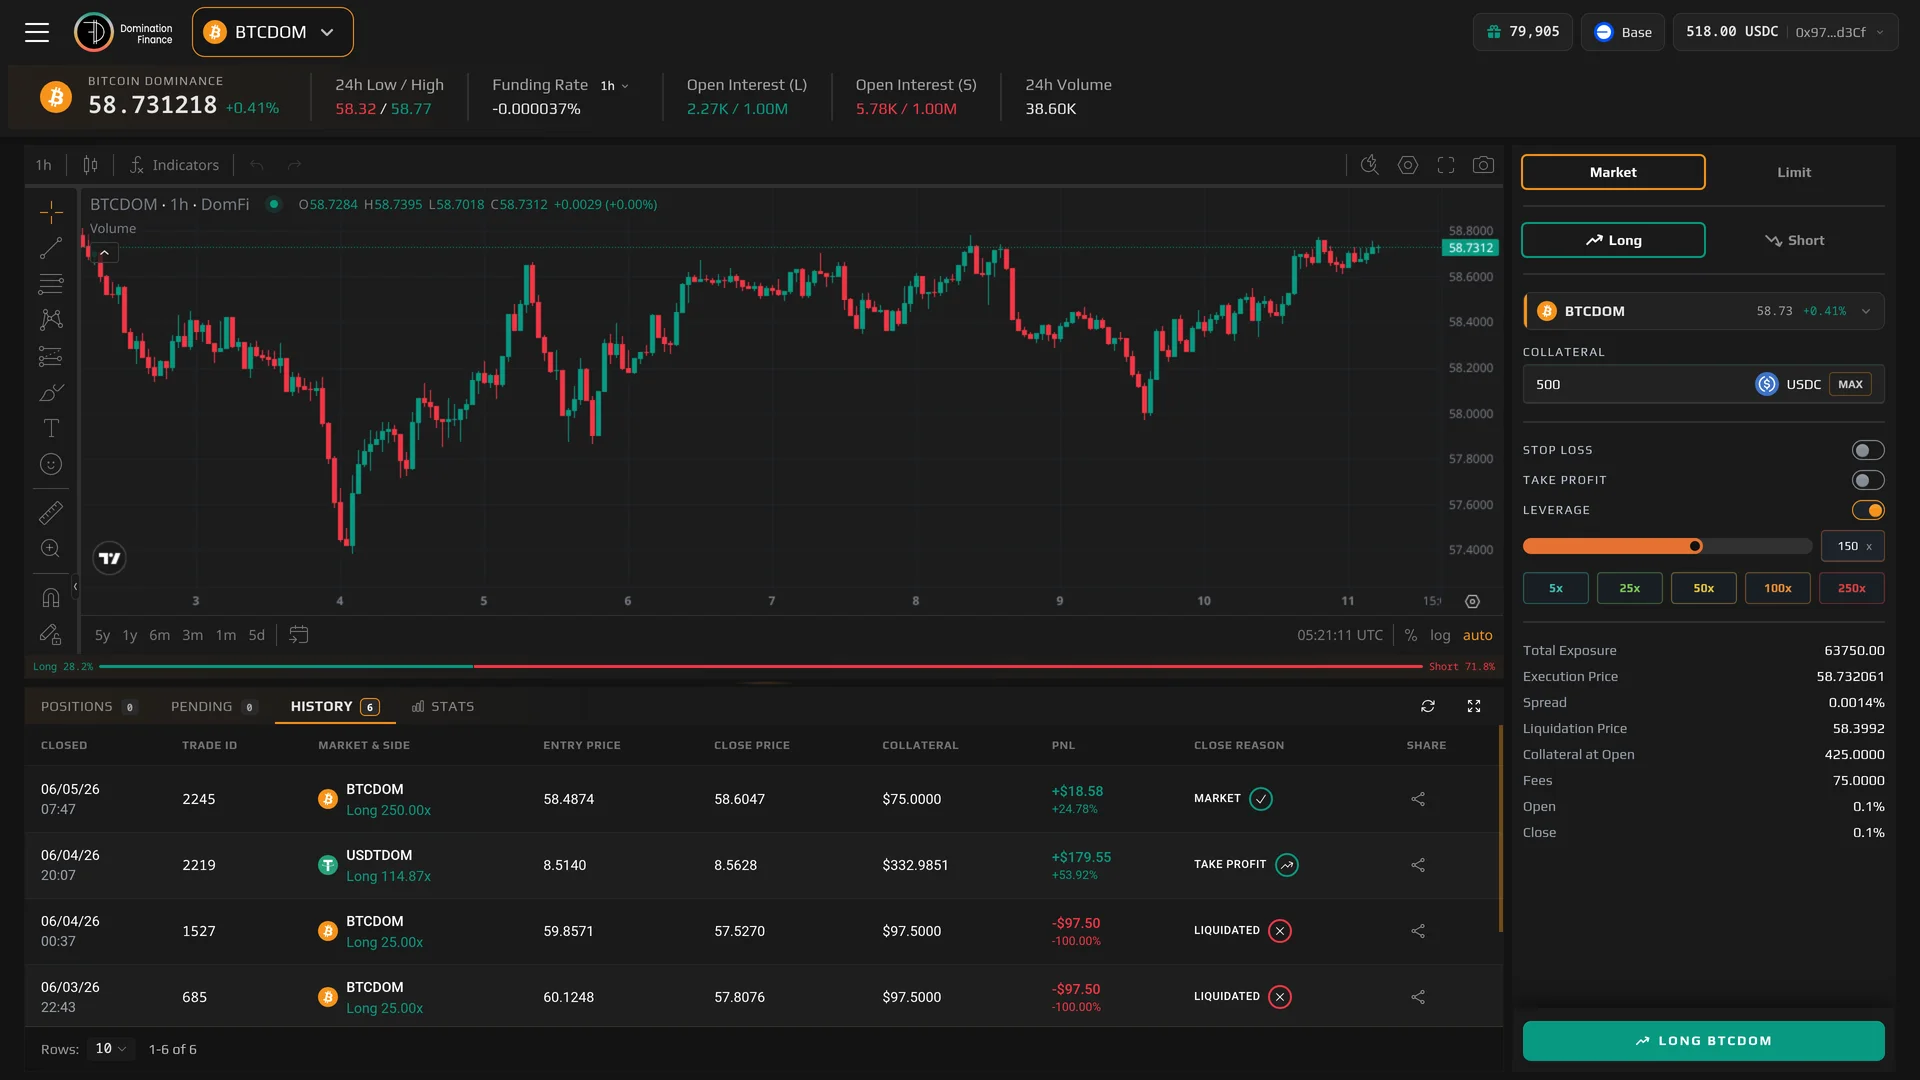Screen dimensions: 1920x1080
Task: Share trade 2245 result
Action: [x=1418, y=799]
